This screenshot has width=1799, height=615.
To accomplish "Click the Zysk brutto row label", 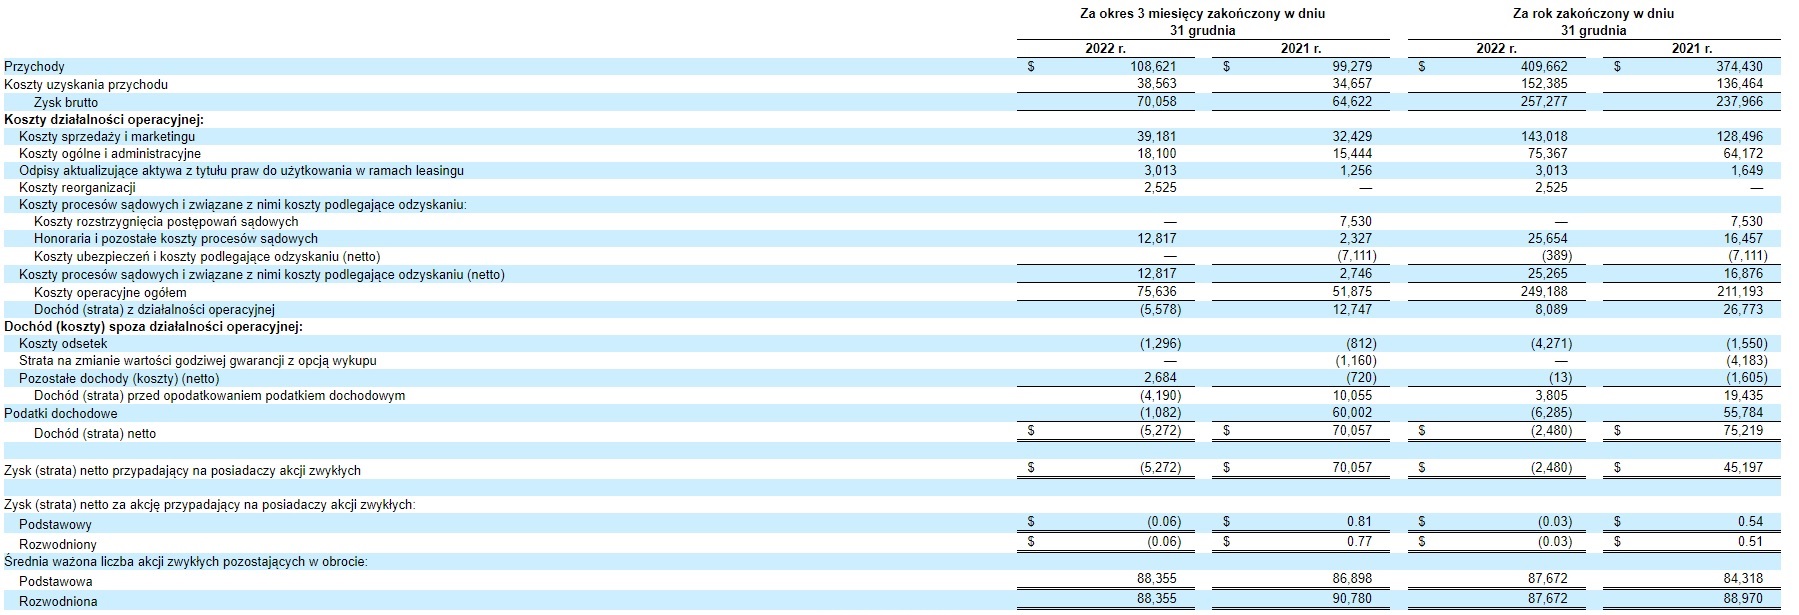I will click(x=66, y=102).
